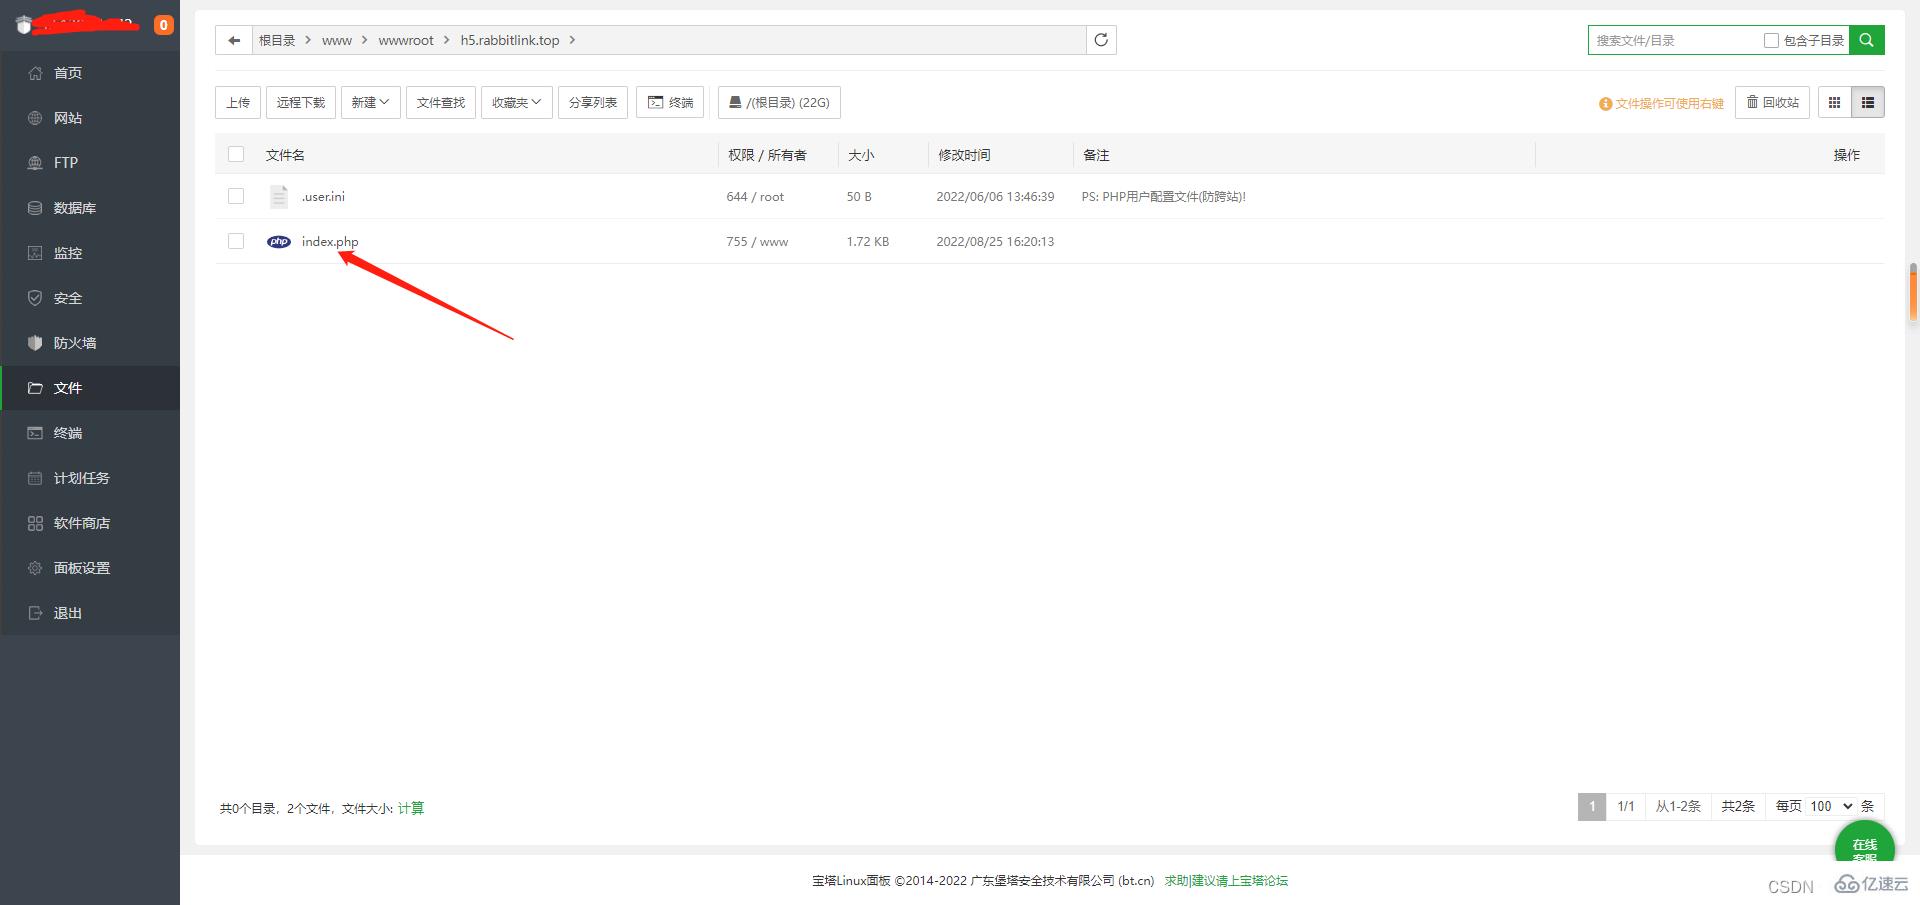This screenshot has width=1920, height=905.
Task: Click the index.php PHP file icon
Action: click(x=279, y=241)
